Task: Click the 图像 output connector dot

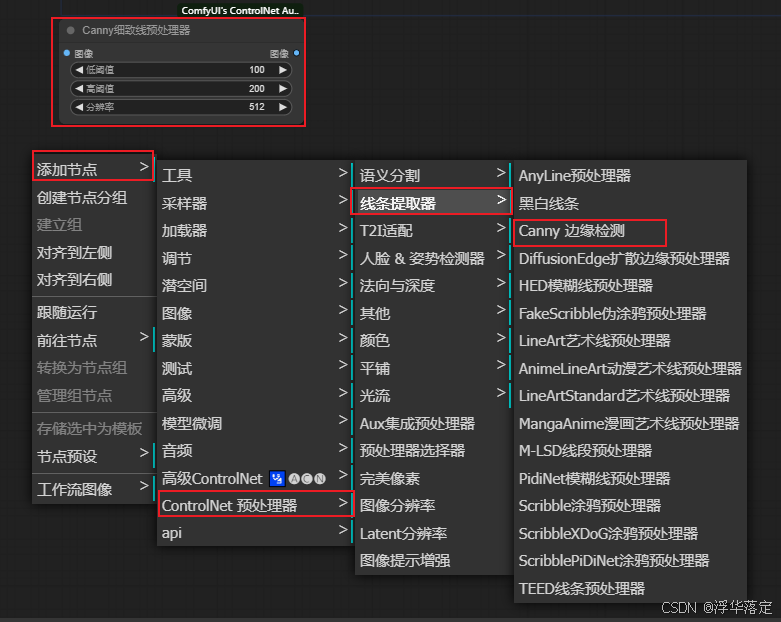Action: coord(296,53)
